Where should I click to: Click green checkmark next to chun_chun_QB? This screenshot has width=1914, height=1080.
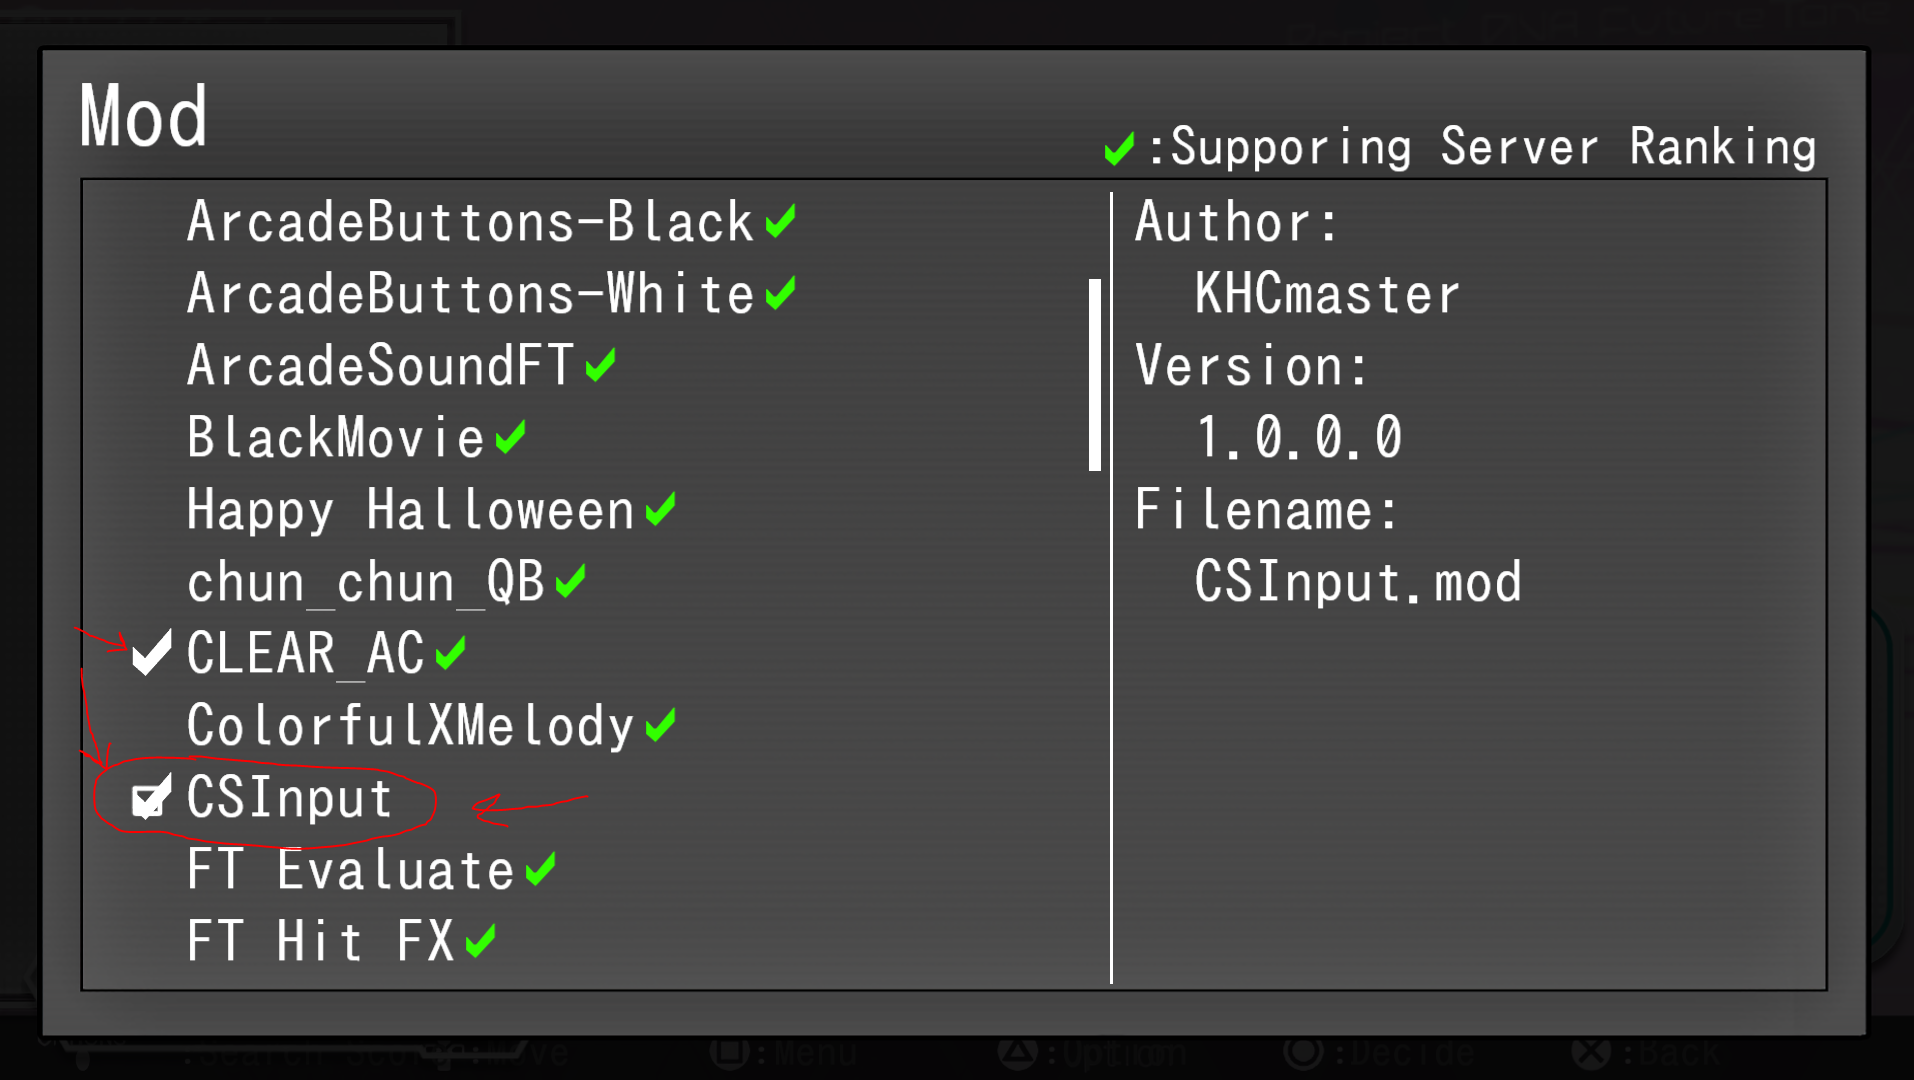[x=570, y=581]
